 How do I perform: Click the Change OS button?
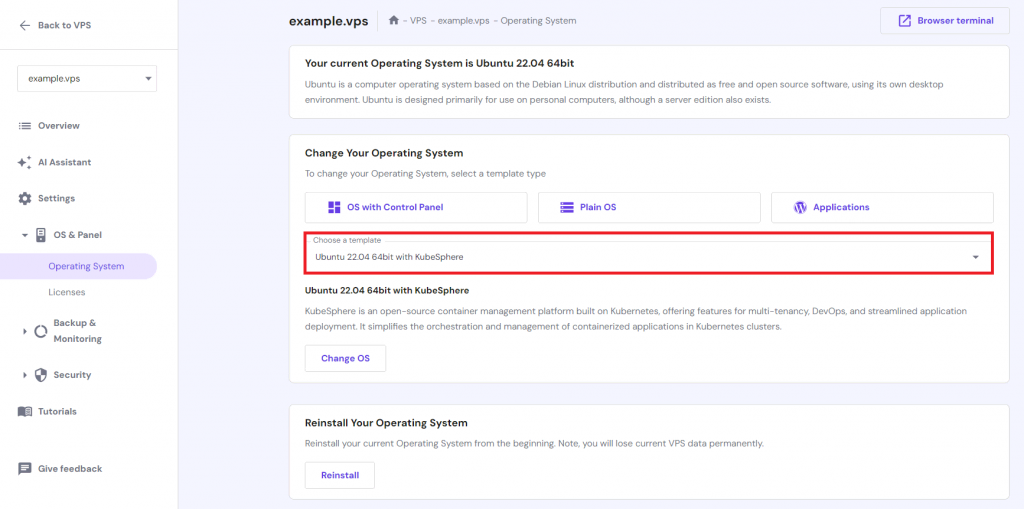(345, 358)
